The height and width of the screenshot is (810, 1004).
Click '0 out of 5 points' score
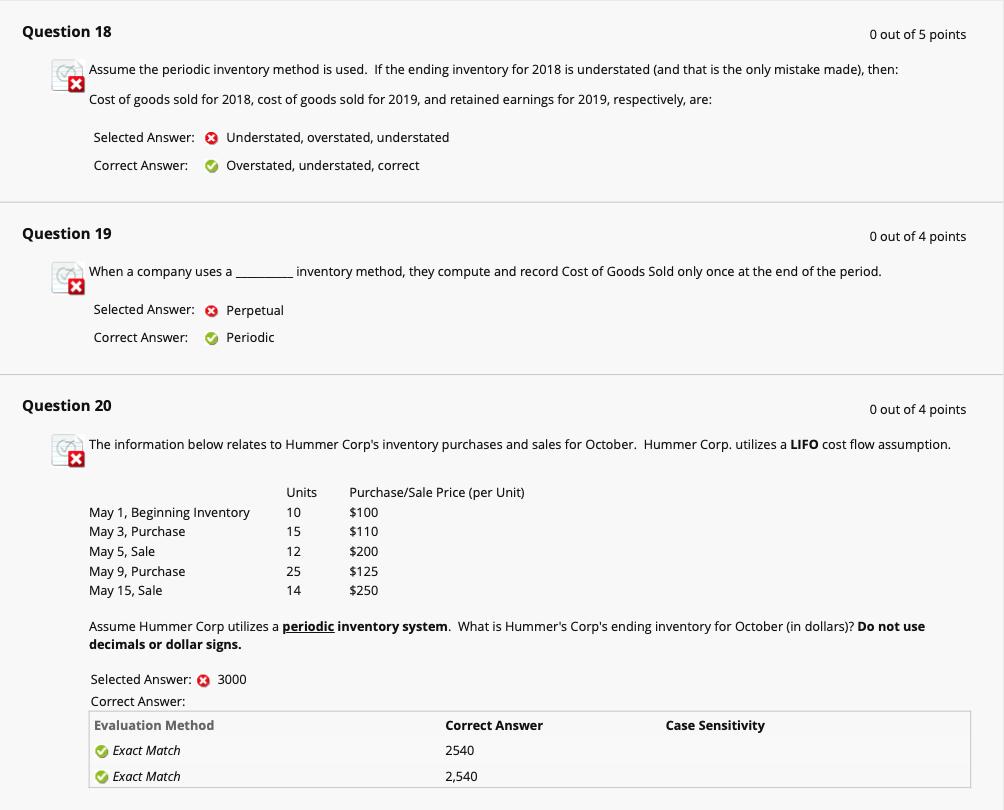[x=918, y=35]
